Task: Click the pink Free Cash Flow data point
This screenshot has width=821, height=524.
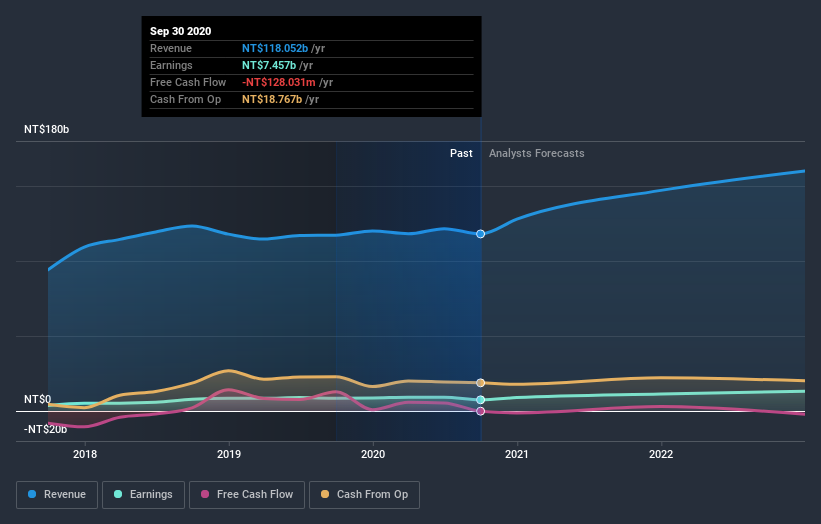Action: tap(480, 411)
